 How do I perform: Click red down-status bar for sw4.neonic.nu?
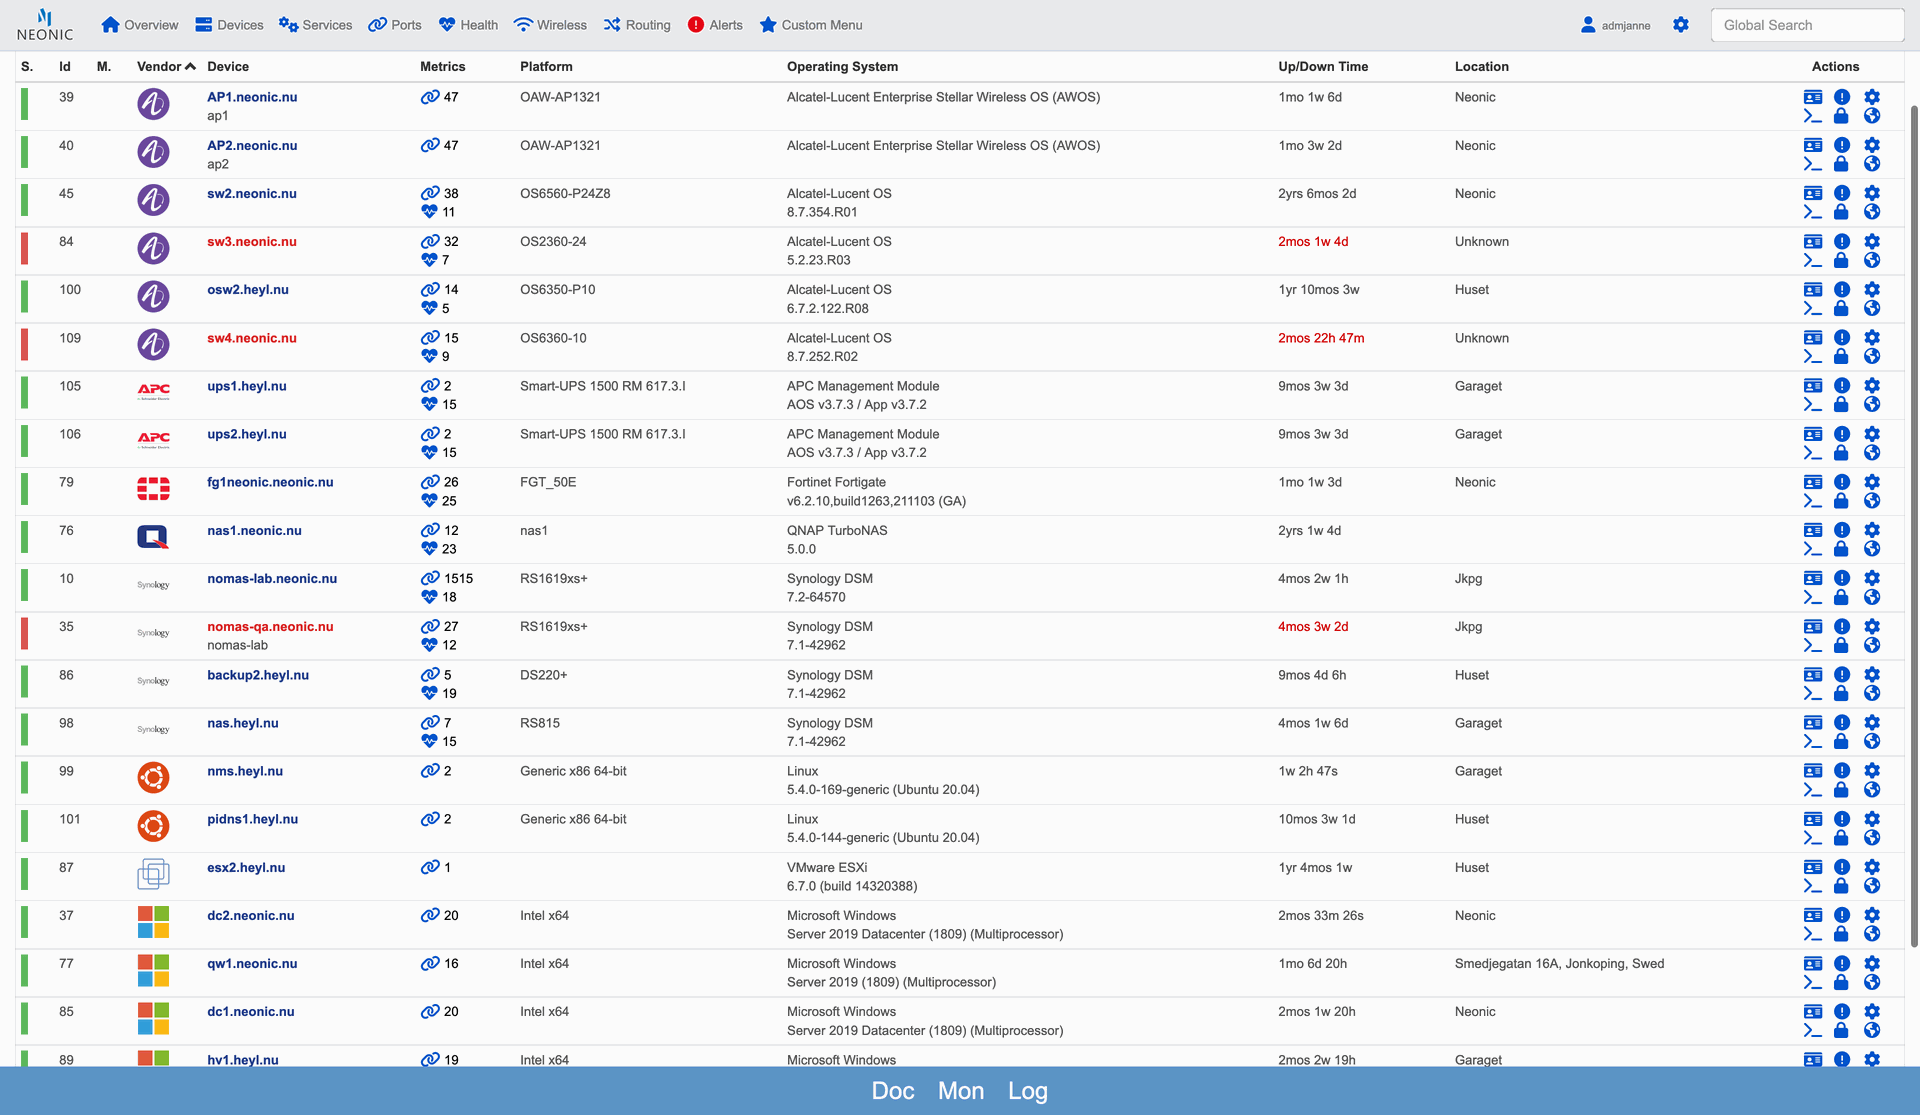click(x=25, y=345)
